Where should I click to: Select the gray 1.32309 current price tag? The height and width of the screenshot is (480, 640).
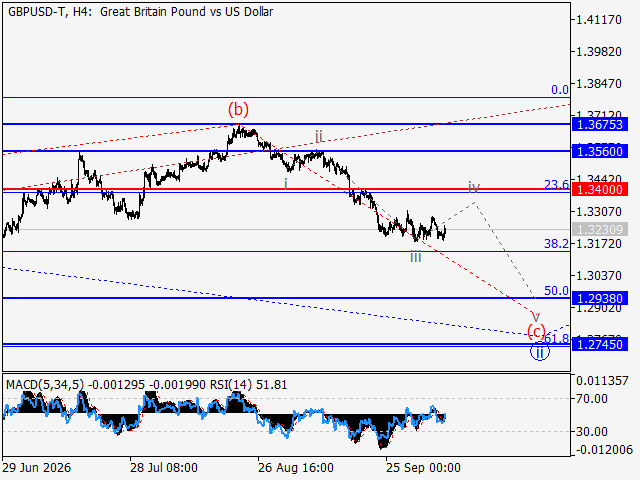point(600,229)
